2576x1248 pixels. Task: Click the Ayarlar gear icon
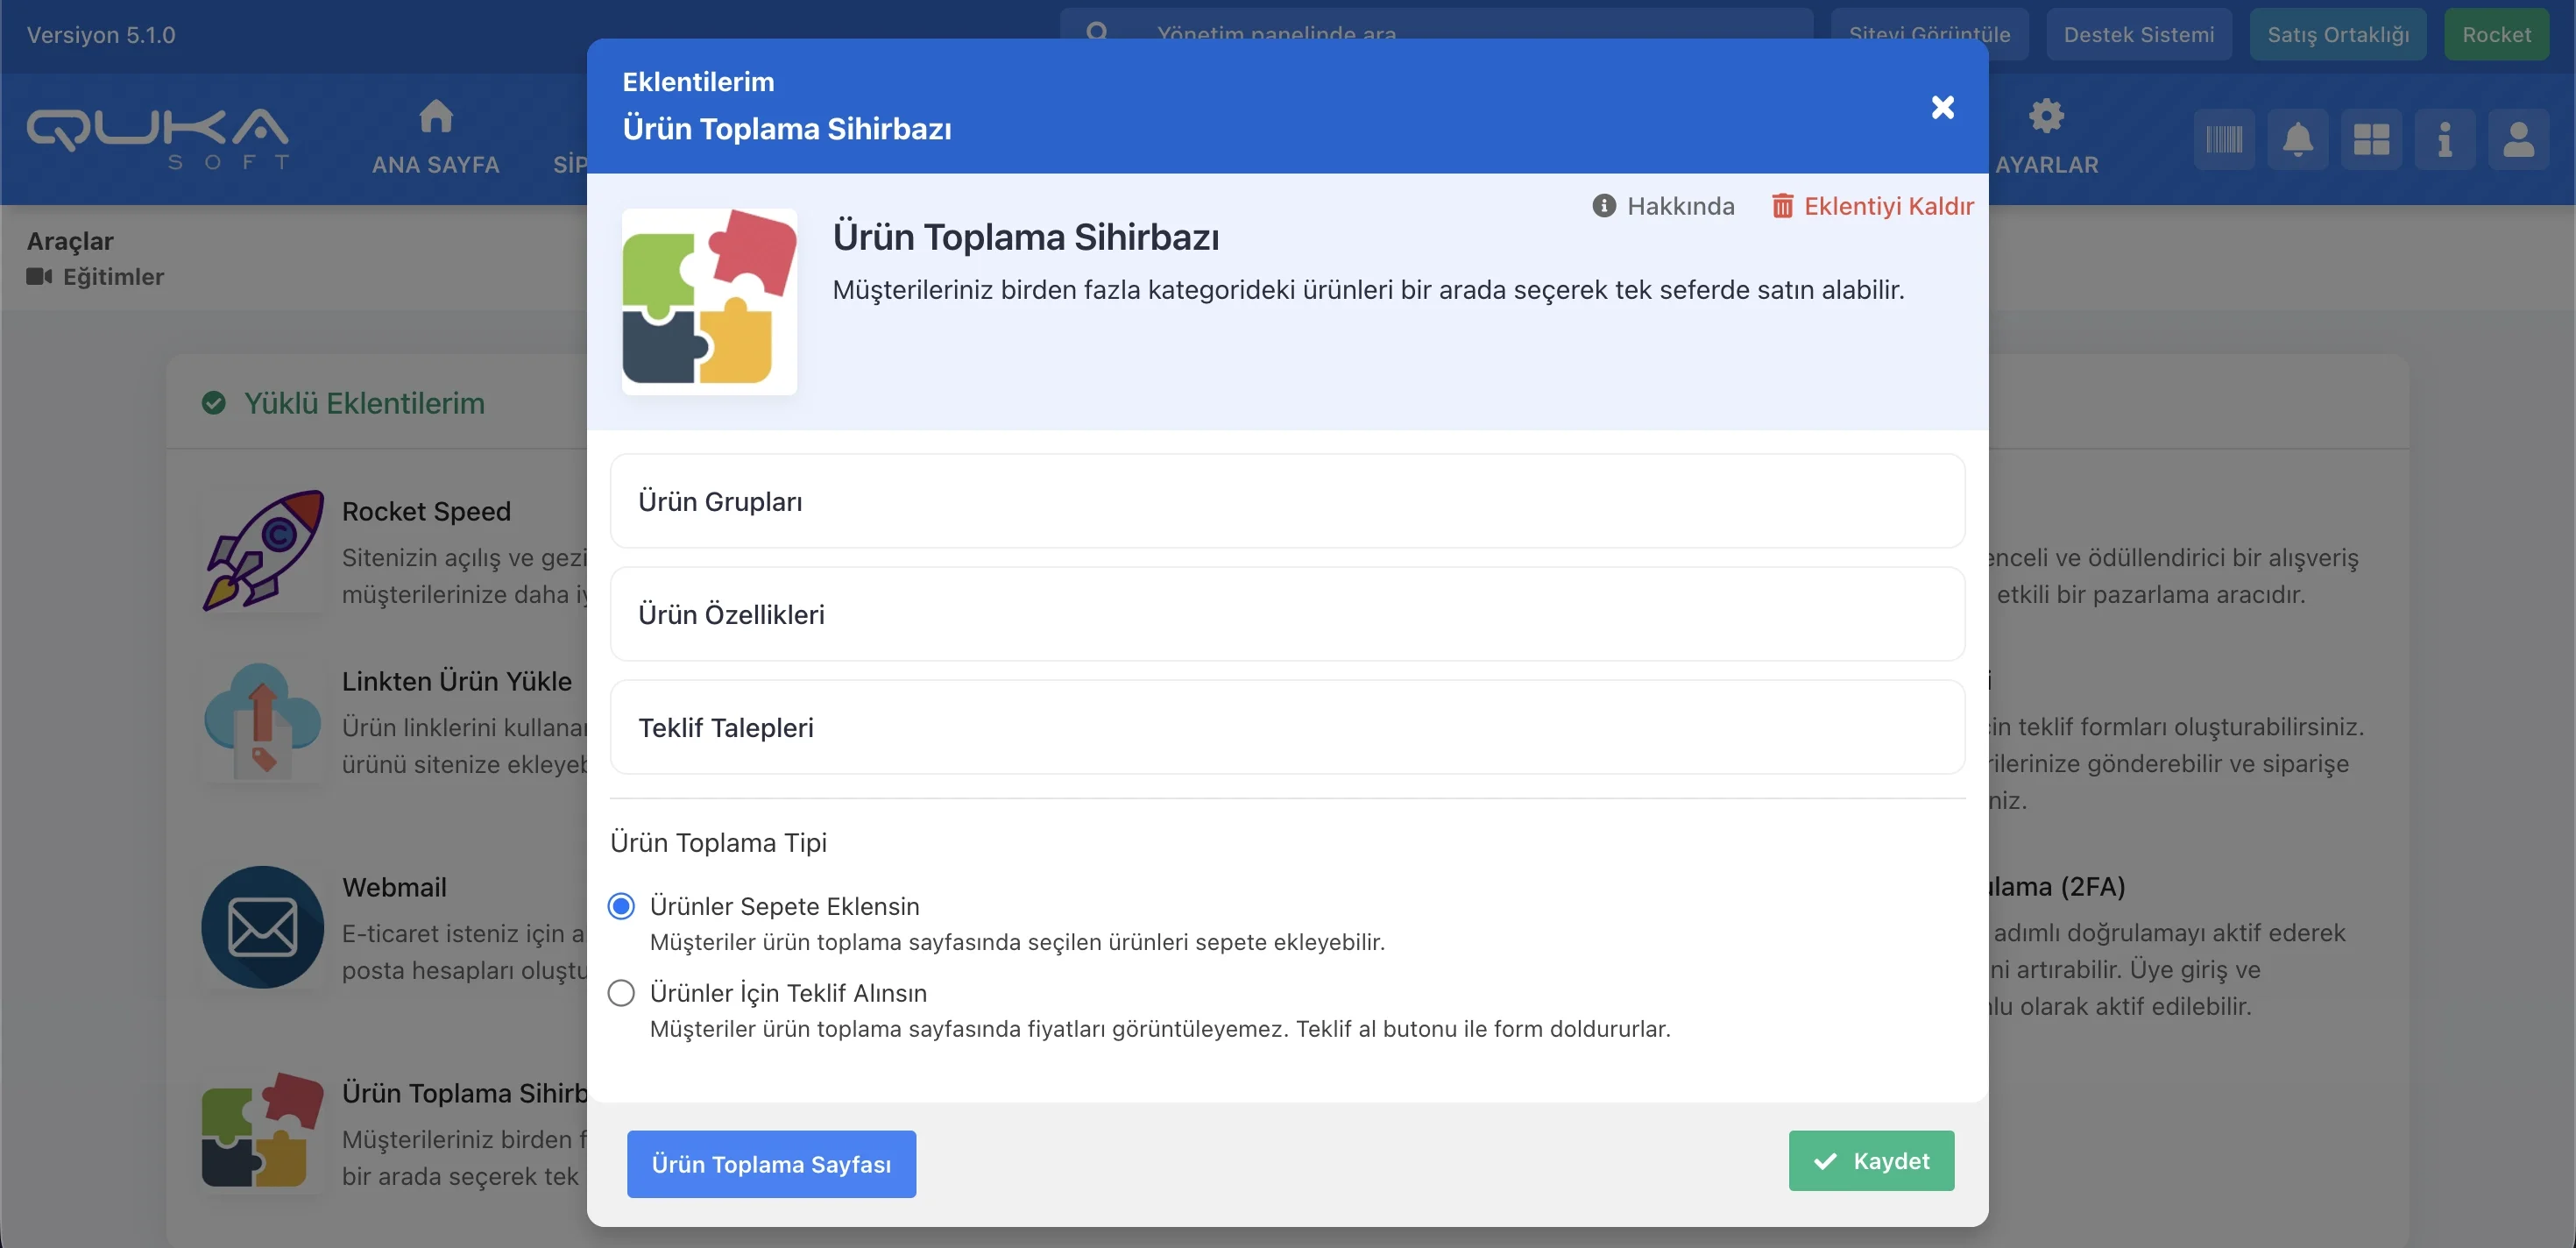2046,117
